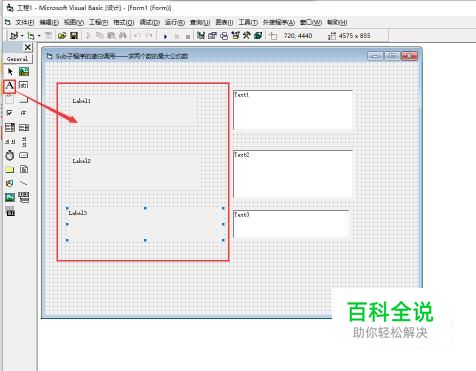Screen dimensions: 476x371
Task: Select the Label control tool
Action: tap(10, 86)
